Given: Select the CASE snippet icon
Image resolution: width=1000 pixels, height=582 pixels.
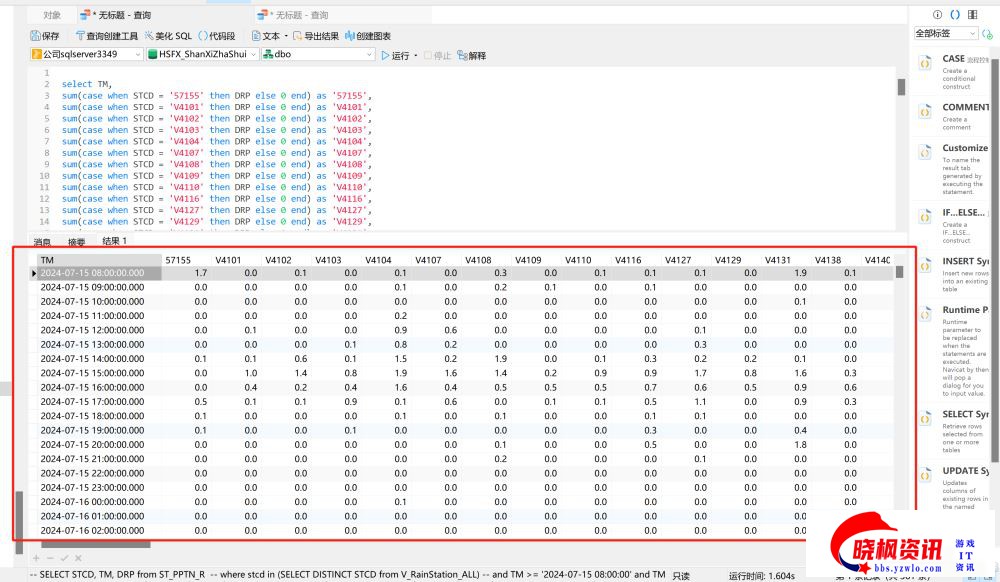Looking at the screenshot, I should tap(925, 62).
